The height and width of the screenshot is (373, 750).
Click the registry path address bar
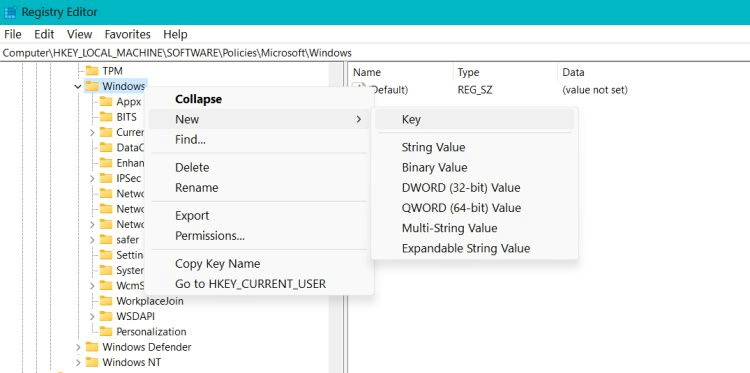click(x=375, y=53)
